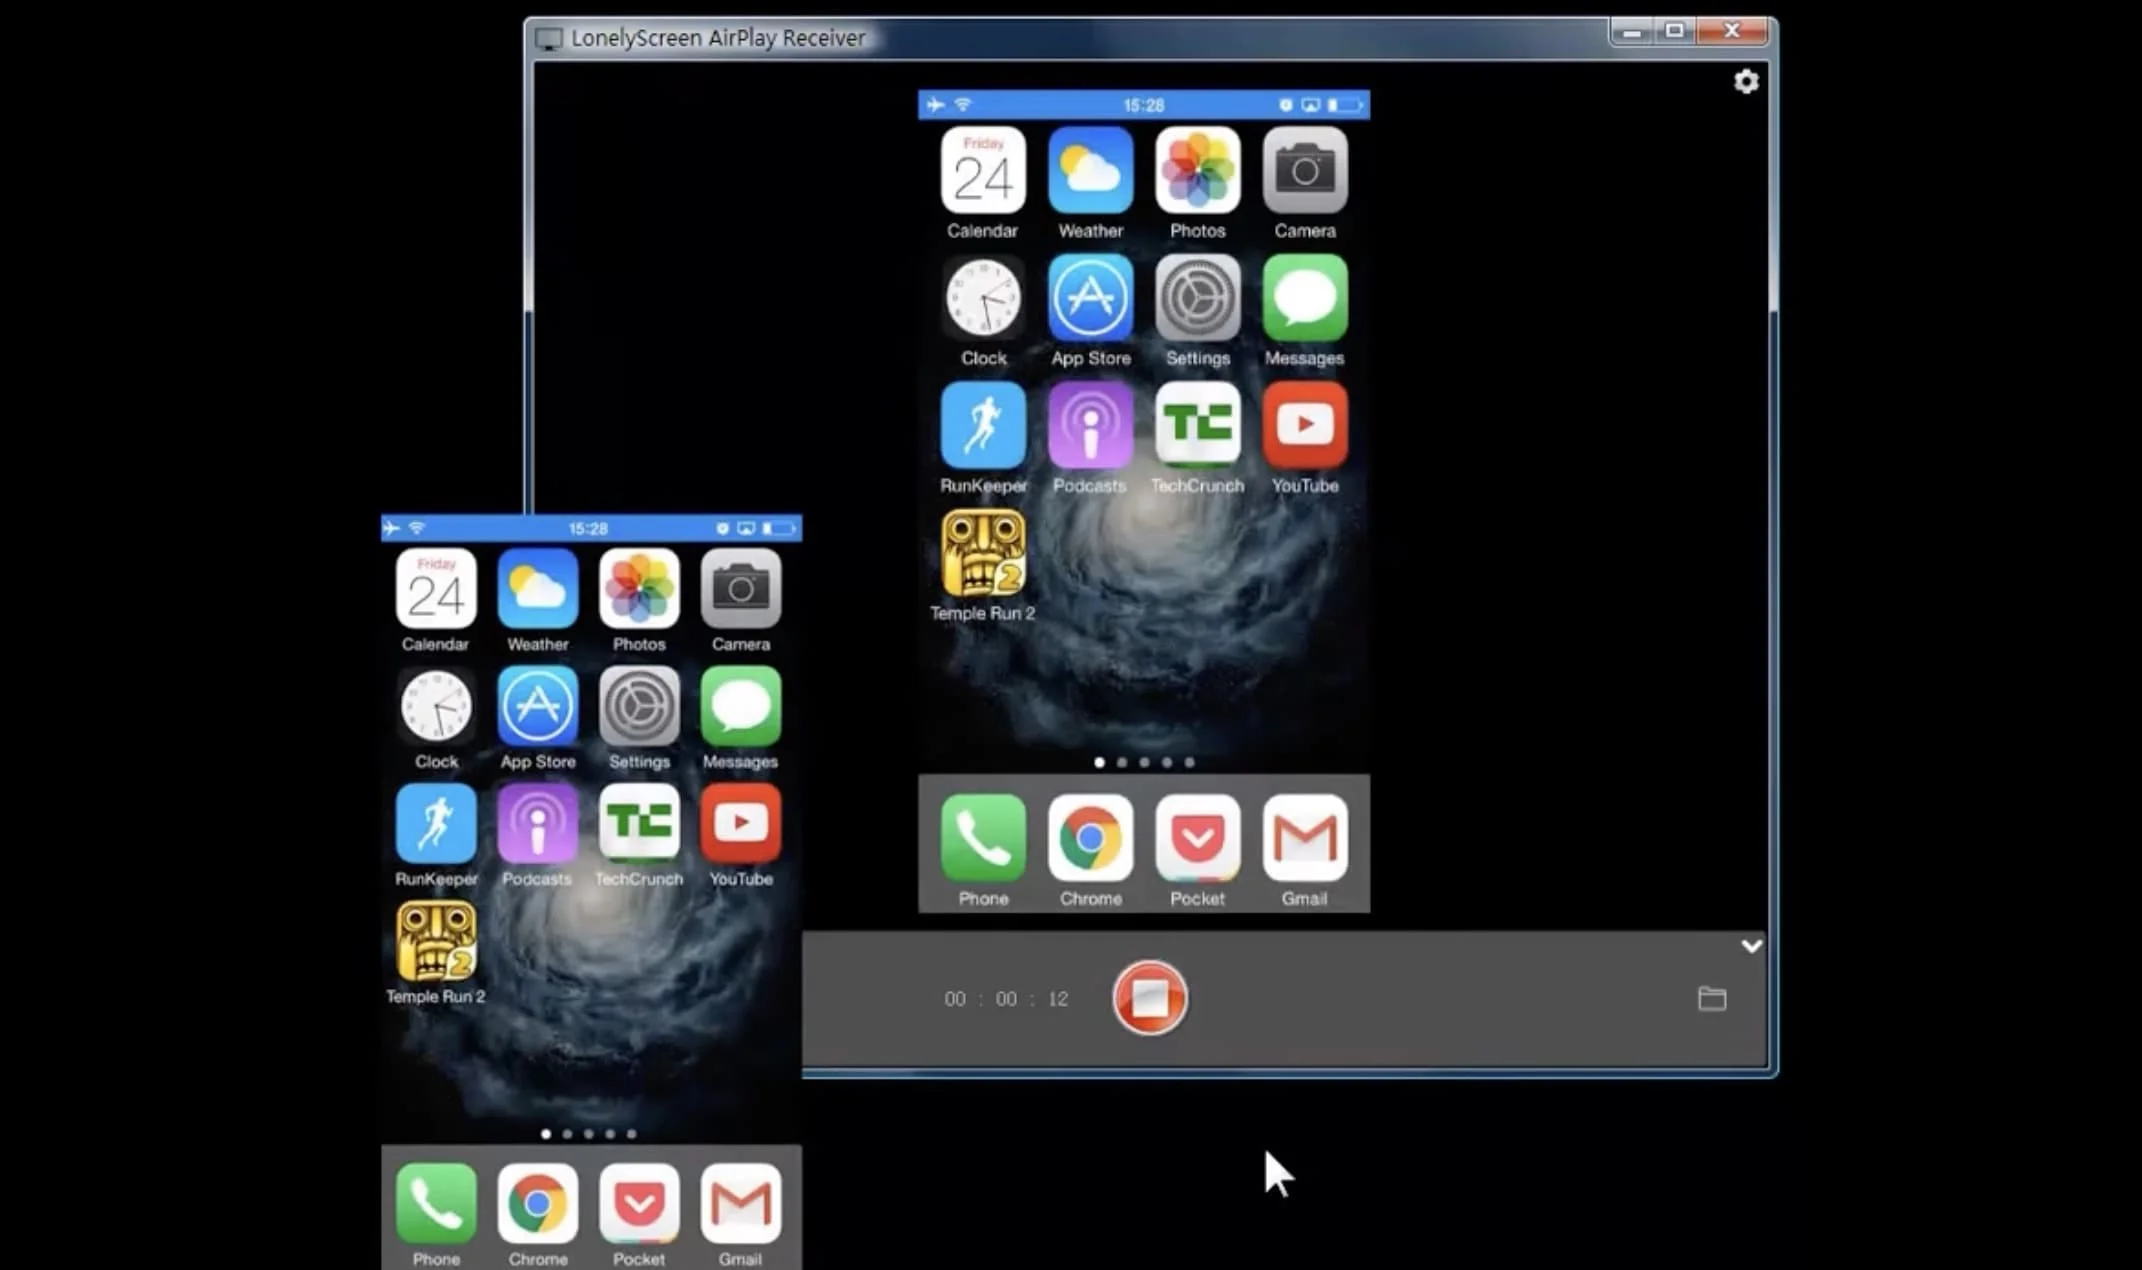Click the LonelyScreen AirPlay Receiver title icon

pos(548,39)
